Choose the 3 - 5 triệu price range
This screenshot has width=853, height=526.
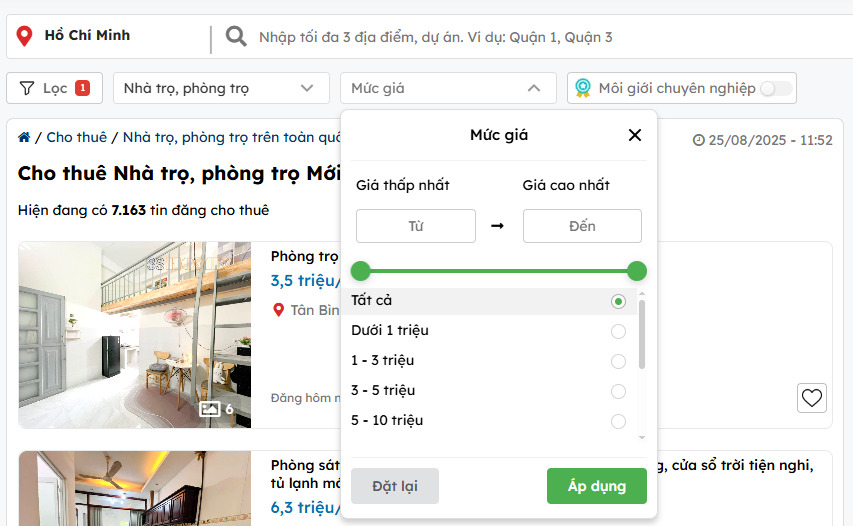[x=618, y=391]
